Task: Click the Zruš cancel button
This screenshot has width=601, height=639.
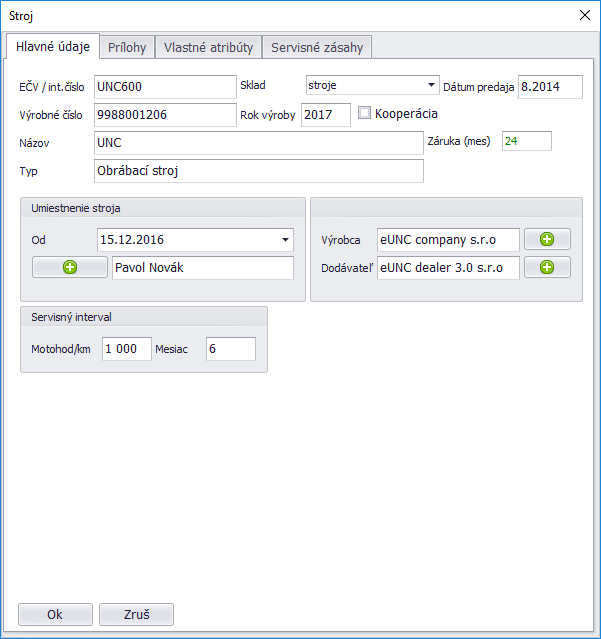Action: click(x=136, y=614)
